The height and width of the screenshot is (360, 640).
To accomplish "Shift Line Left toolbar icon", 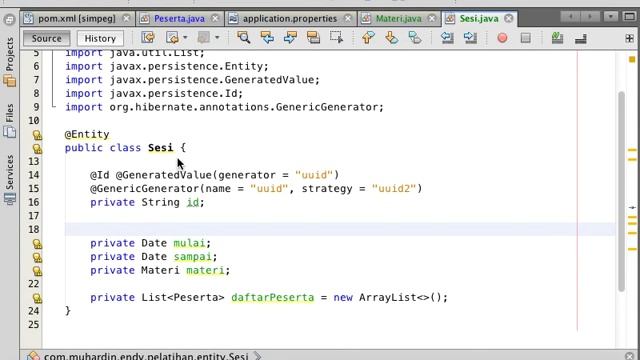I will 447,38.
